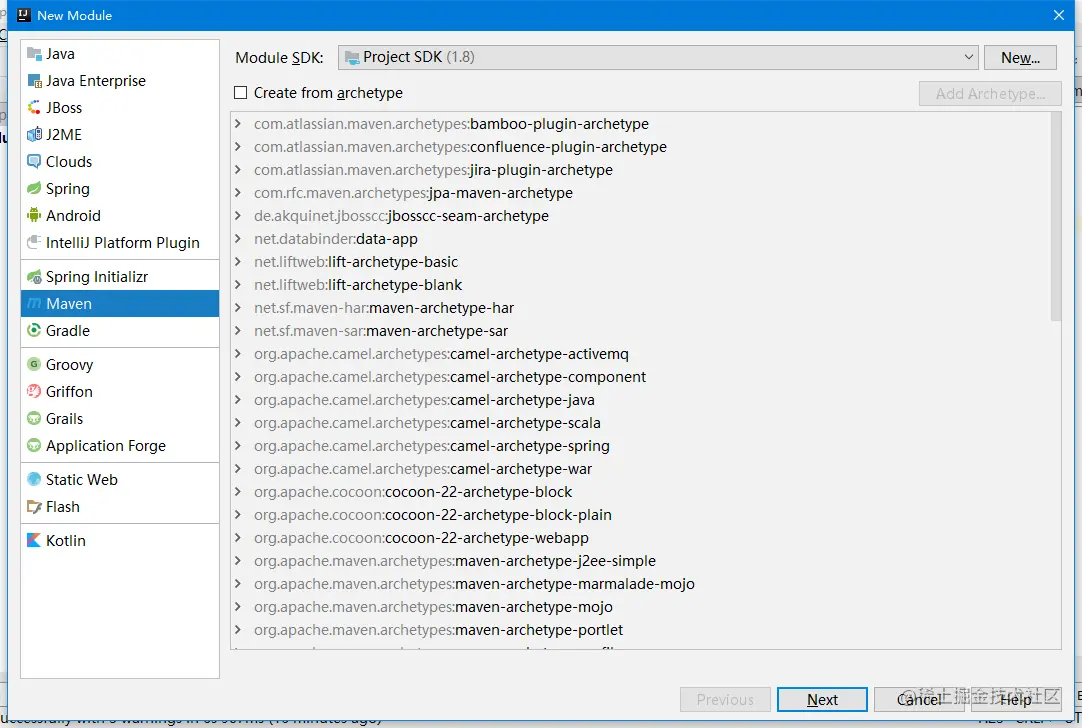1082x728 pixels.
Task: Enable Create from archetype checkbox
Action: (240, 92)
